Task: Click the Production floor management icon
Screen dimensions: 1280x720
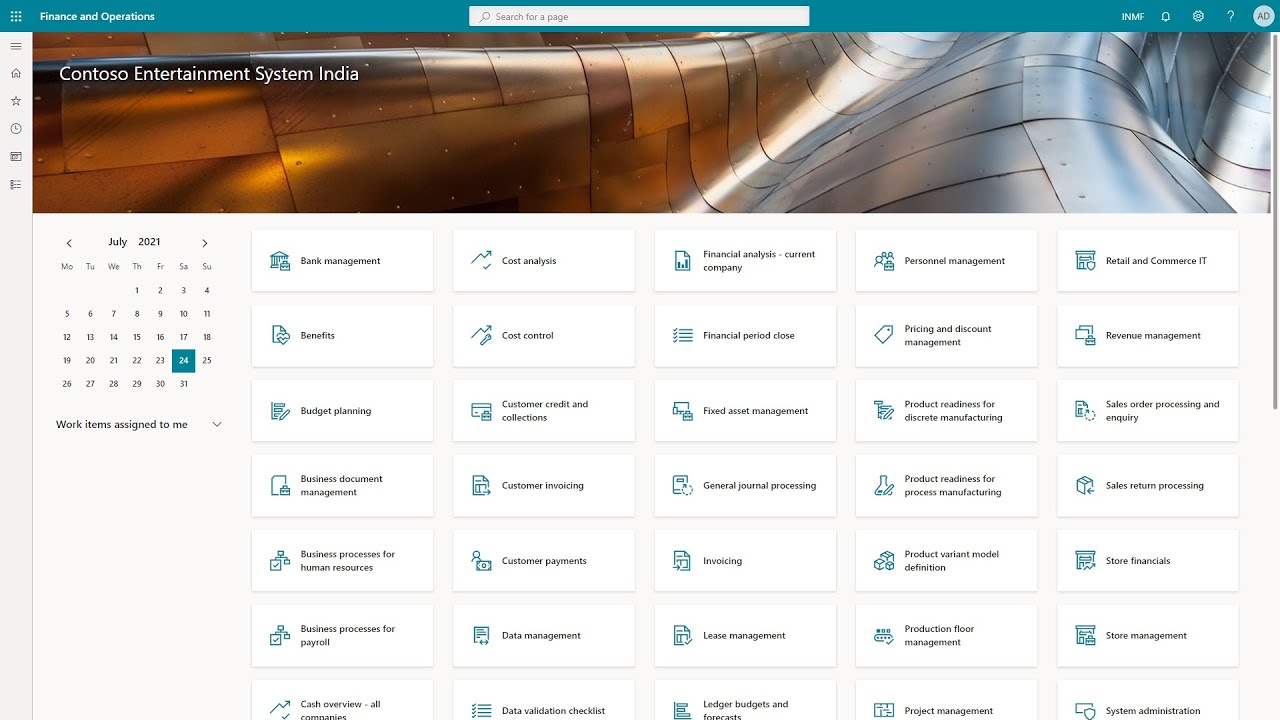Action: point(884,636)
